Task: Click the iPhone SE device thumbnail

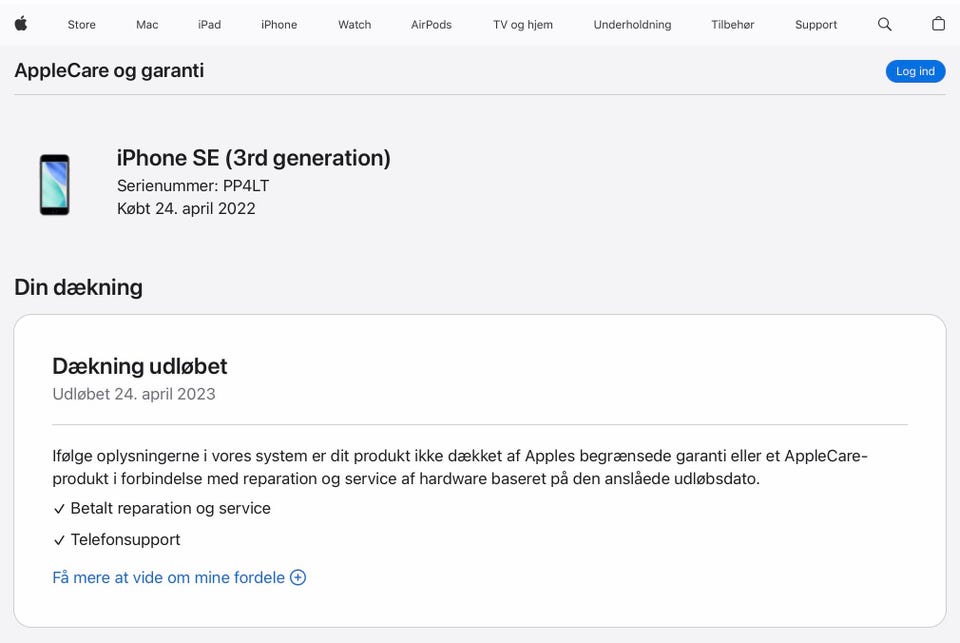Action: pos(55,184)
